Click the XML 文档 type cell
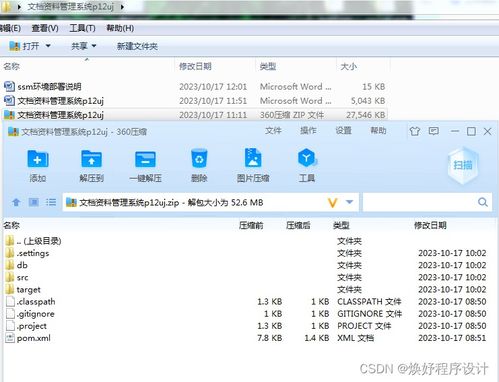 pyautogui.click(x=356, y=338)
